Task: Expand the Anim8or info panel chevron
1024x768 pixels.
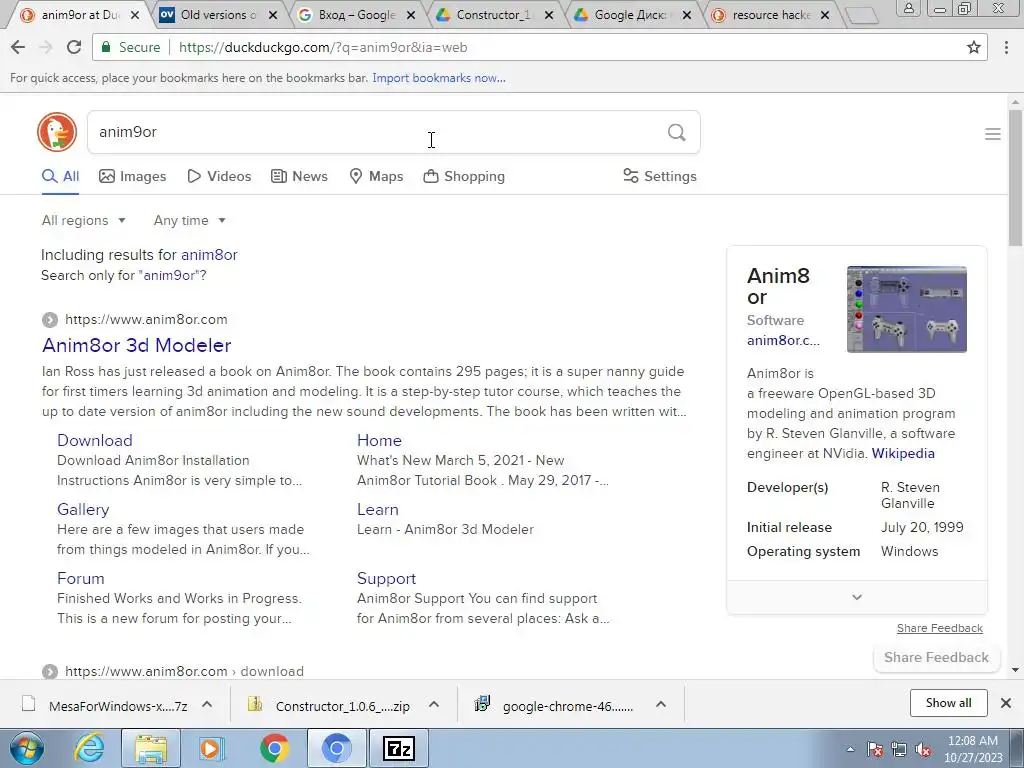Action: tap(857, 597)
